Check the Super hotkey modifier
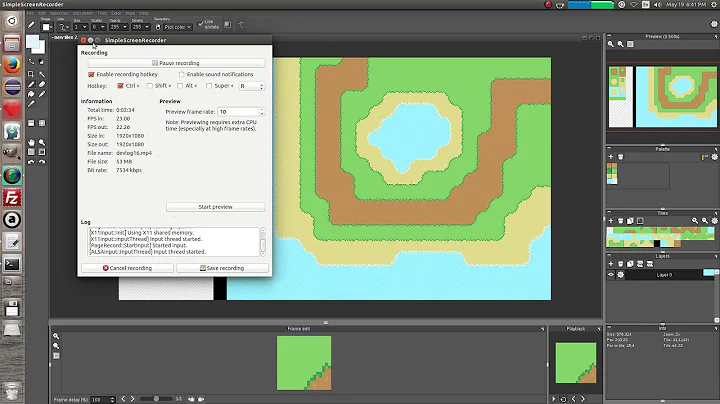 coord(209,86)
